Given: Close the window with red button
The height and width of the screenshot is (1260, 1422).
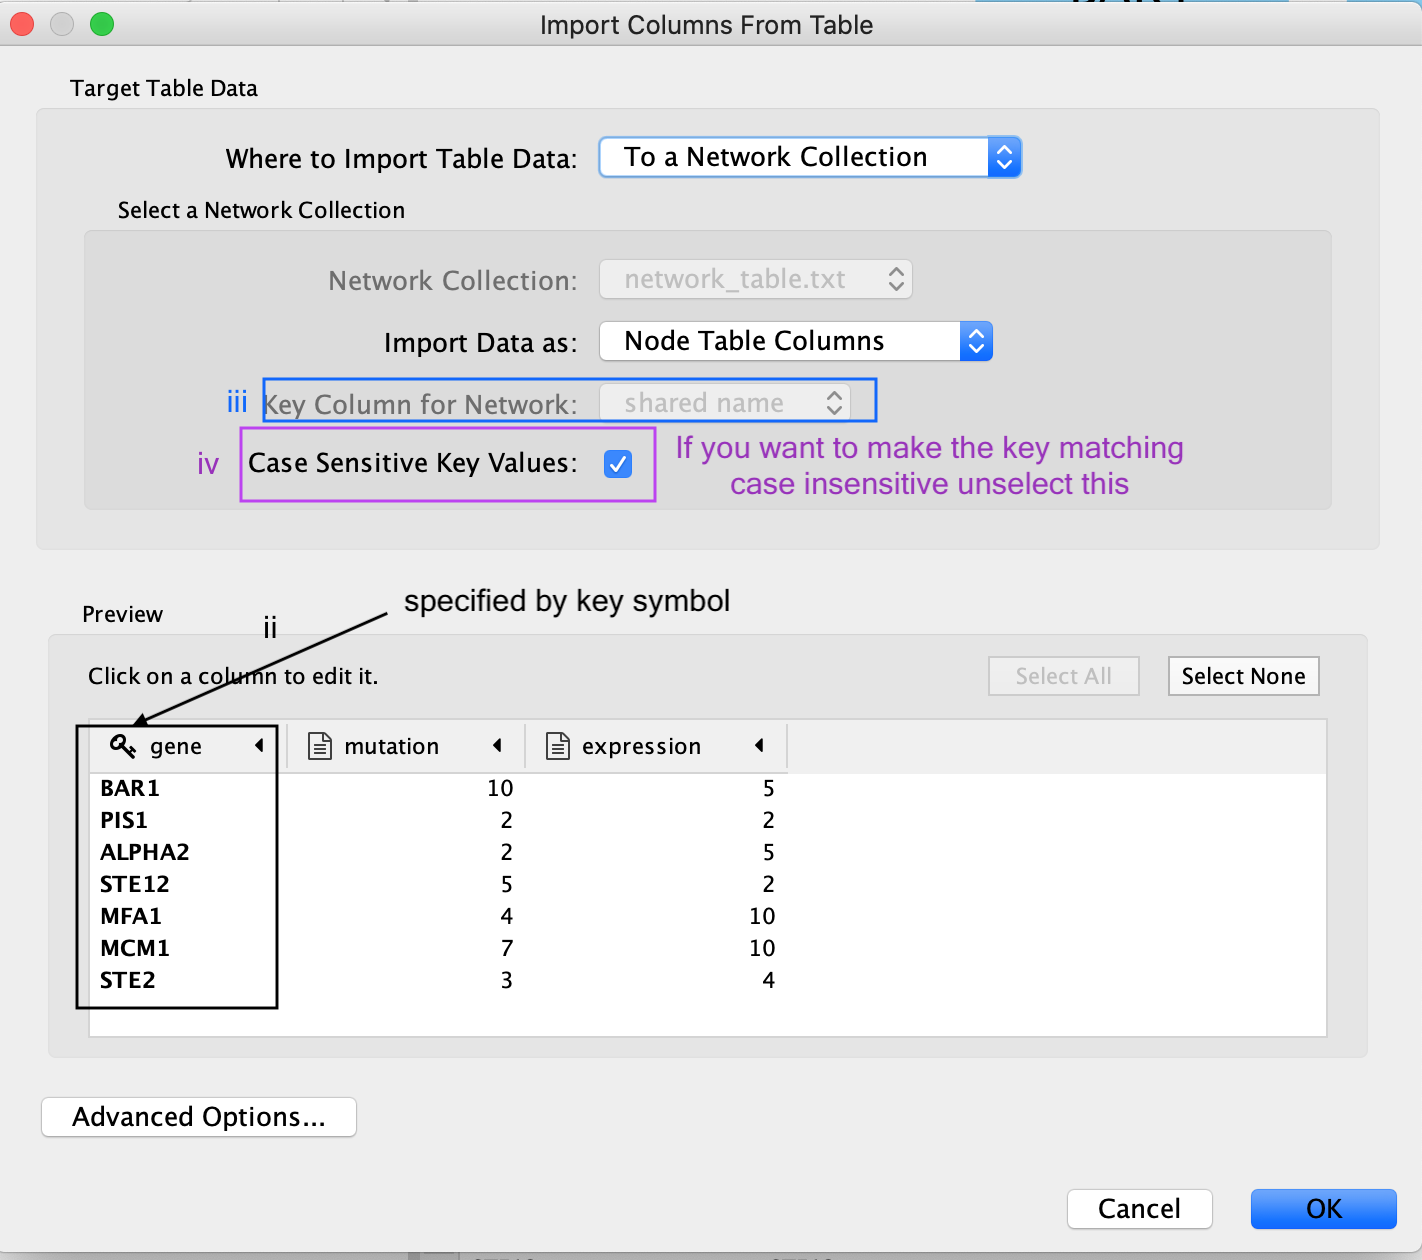Looking at the screenshot, I should tap(22, 24).
